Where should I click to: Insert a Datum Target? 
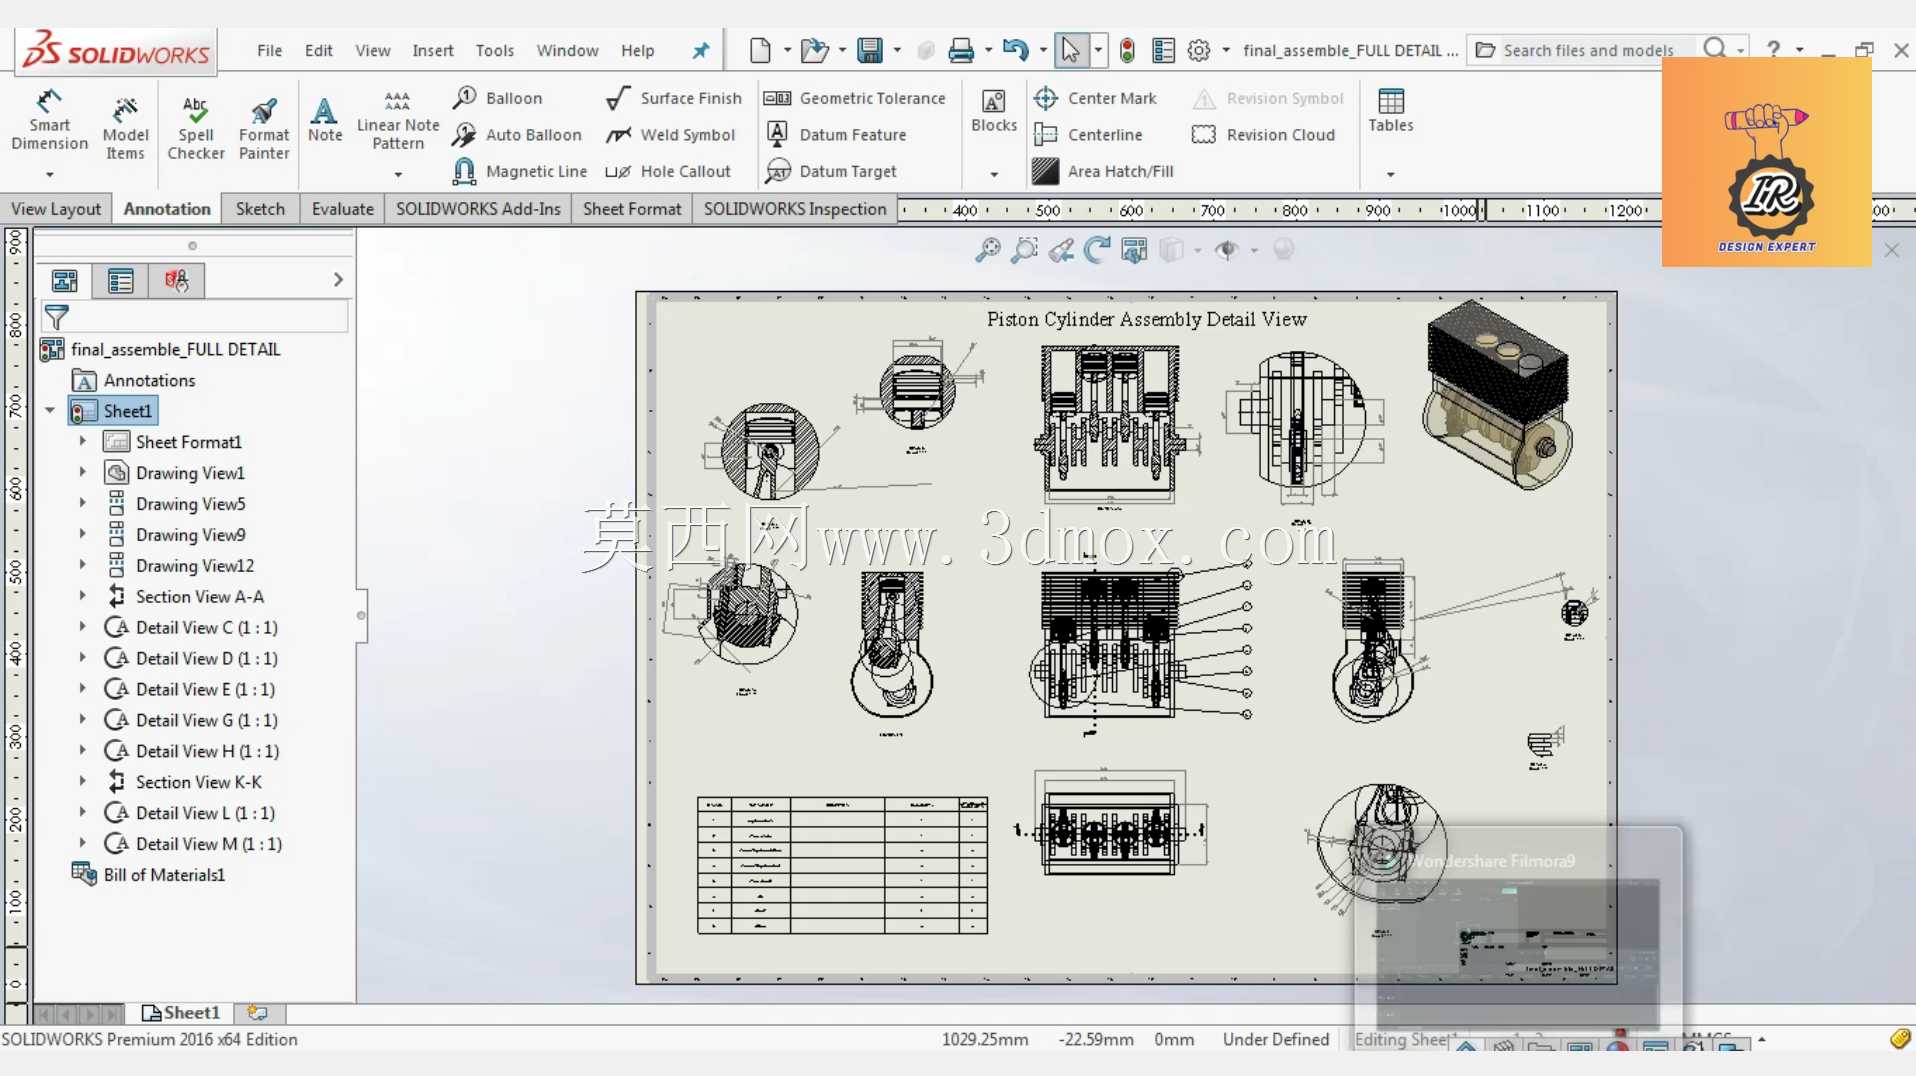coord(831,172)
